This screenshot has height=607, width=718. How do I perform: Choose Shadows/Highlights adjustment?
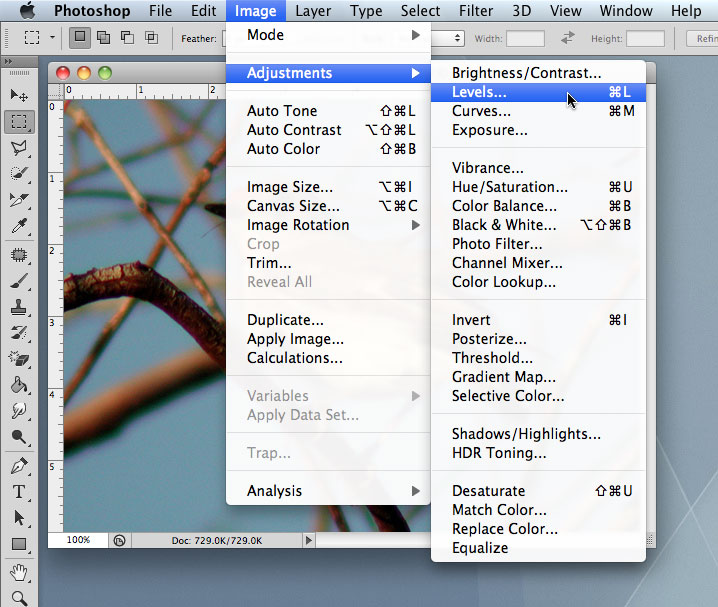point(538,434)
